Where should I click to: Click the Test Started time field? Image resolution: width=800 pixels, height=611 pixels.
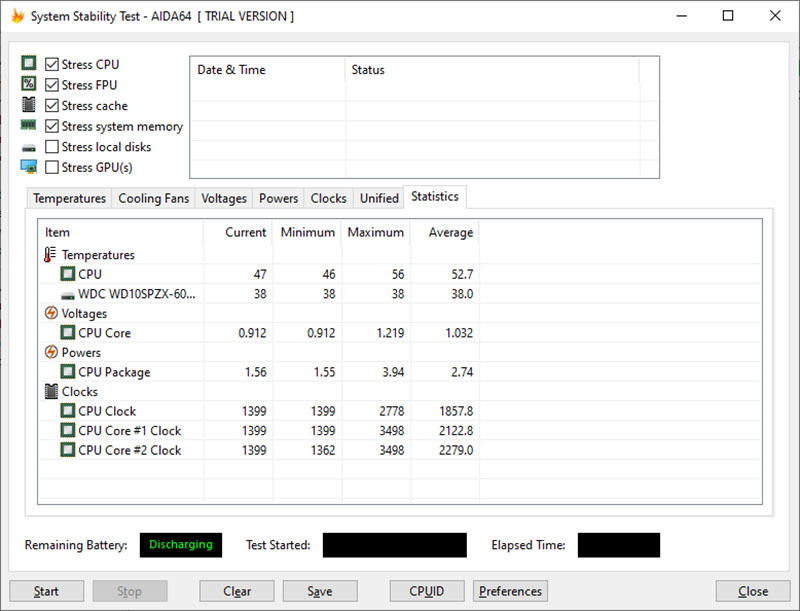[x=394, y=545]
